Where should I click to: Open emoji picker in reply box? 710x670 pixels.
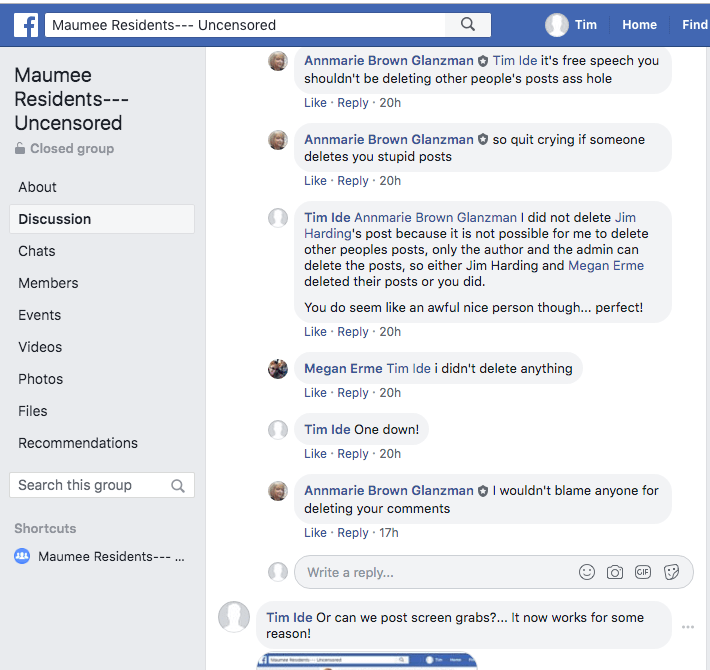click(x=587, y=572)
